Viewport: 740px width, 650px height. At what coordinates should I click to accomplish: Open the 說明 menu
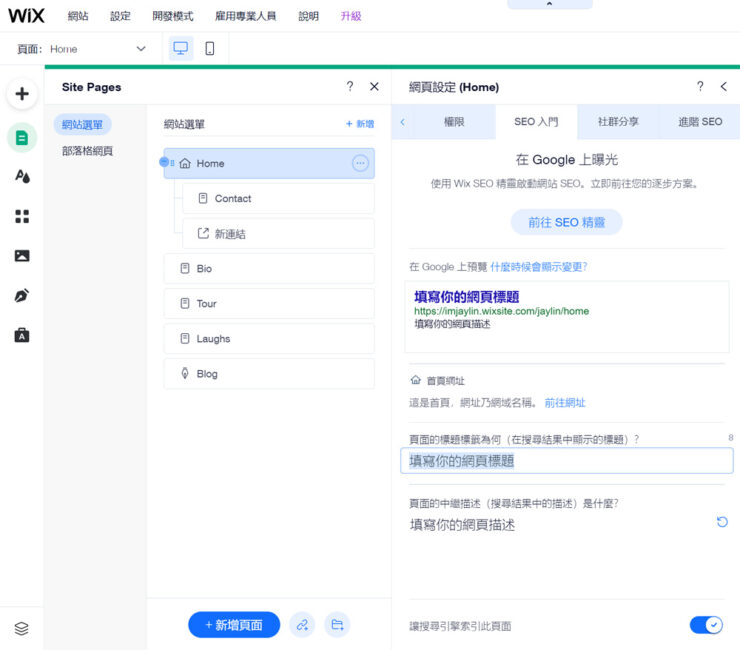(309, 16)
